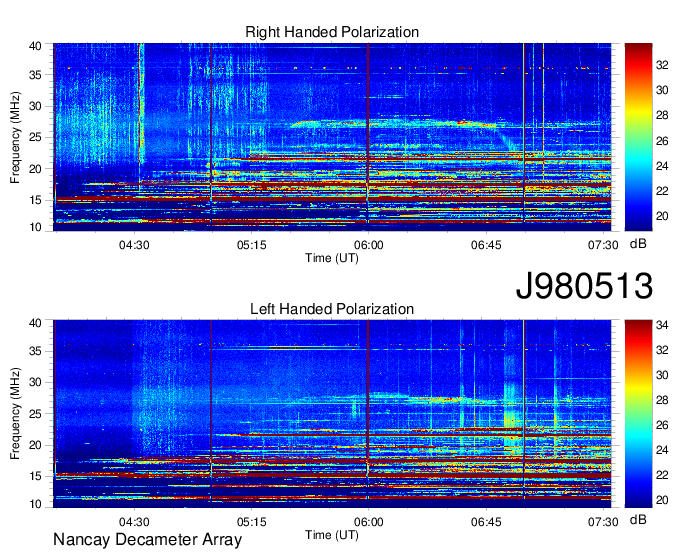Click the 'Left Handed Polarization' plot title
Image resolution: width=680 pixels, height=552 pixels.
click(x=332, y=309)
